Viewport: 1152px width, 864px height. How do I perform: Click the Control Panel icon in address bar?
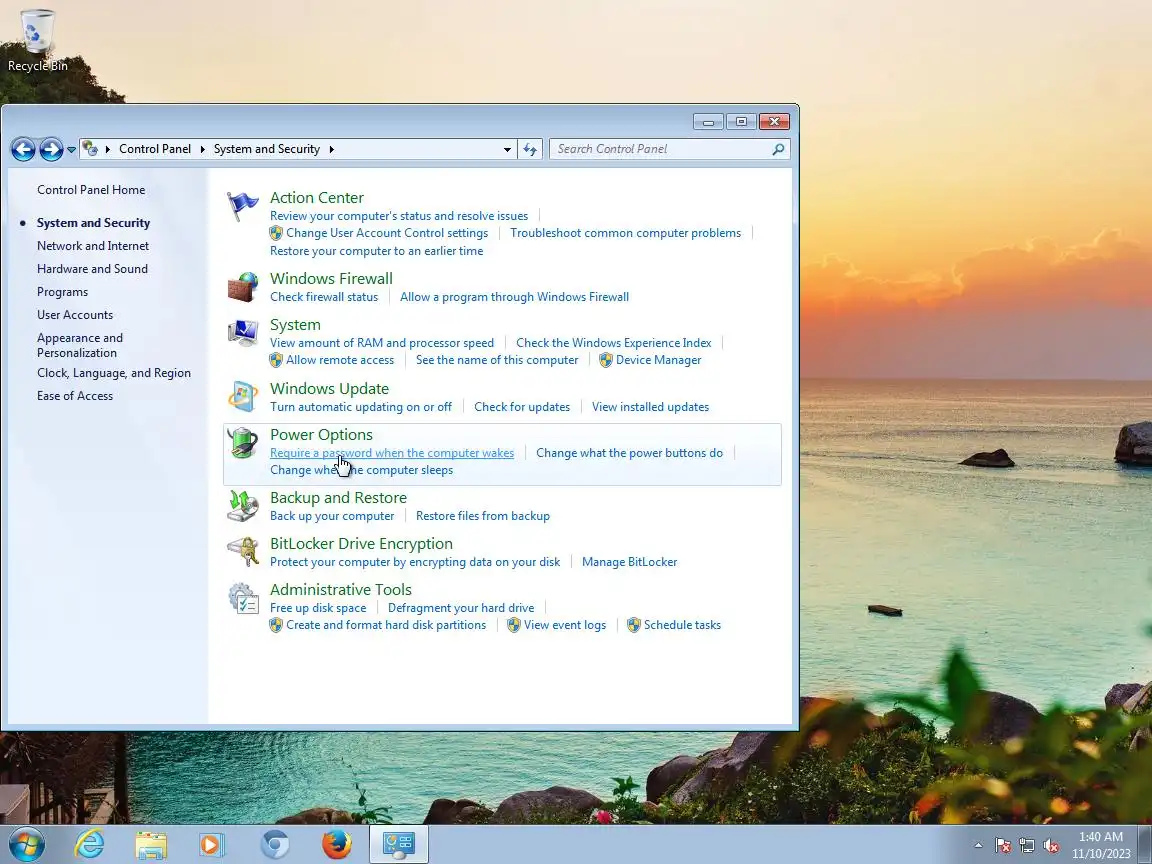point(90,148)
